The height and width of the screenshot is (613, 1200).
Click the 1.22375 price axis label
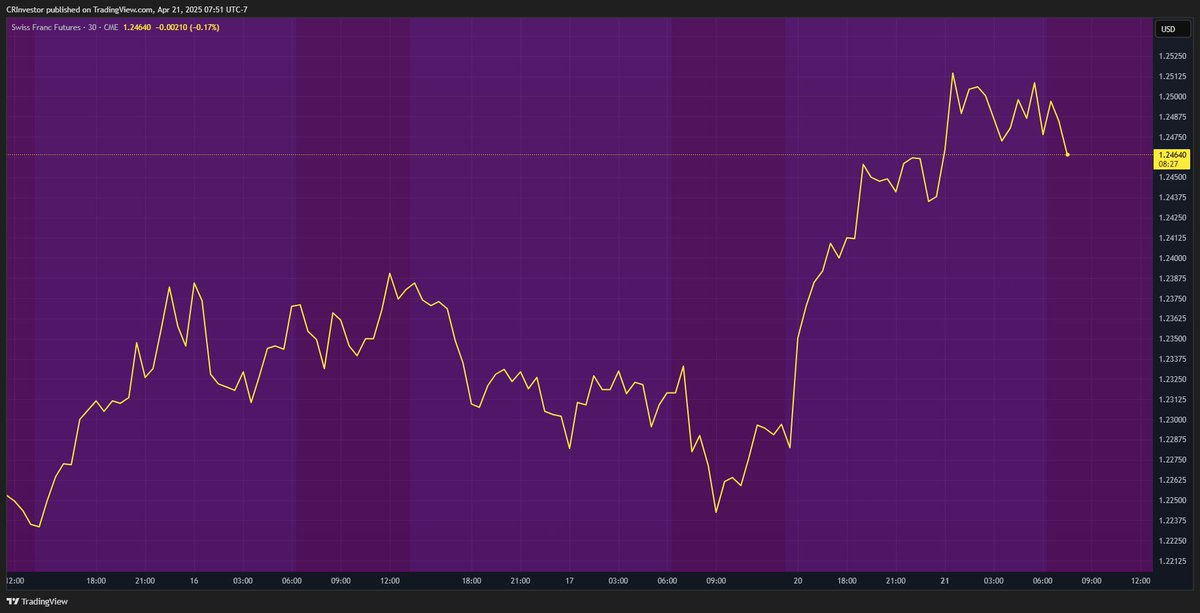1172,521
